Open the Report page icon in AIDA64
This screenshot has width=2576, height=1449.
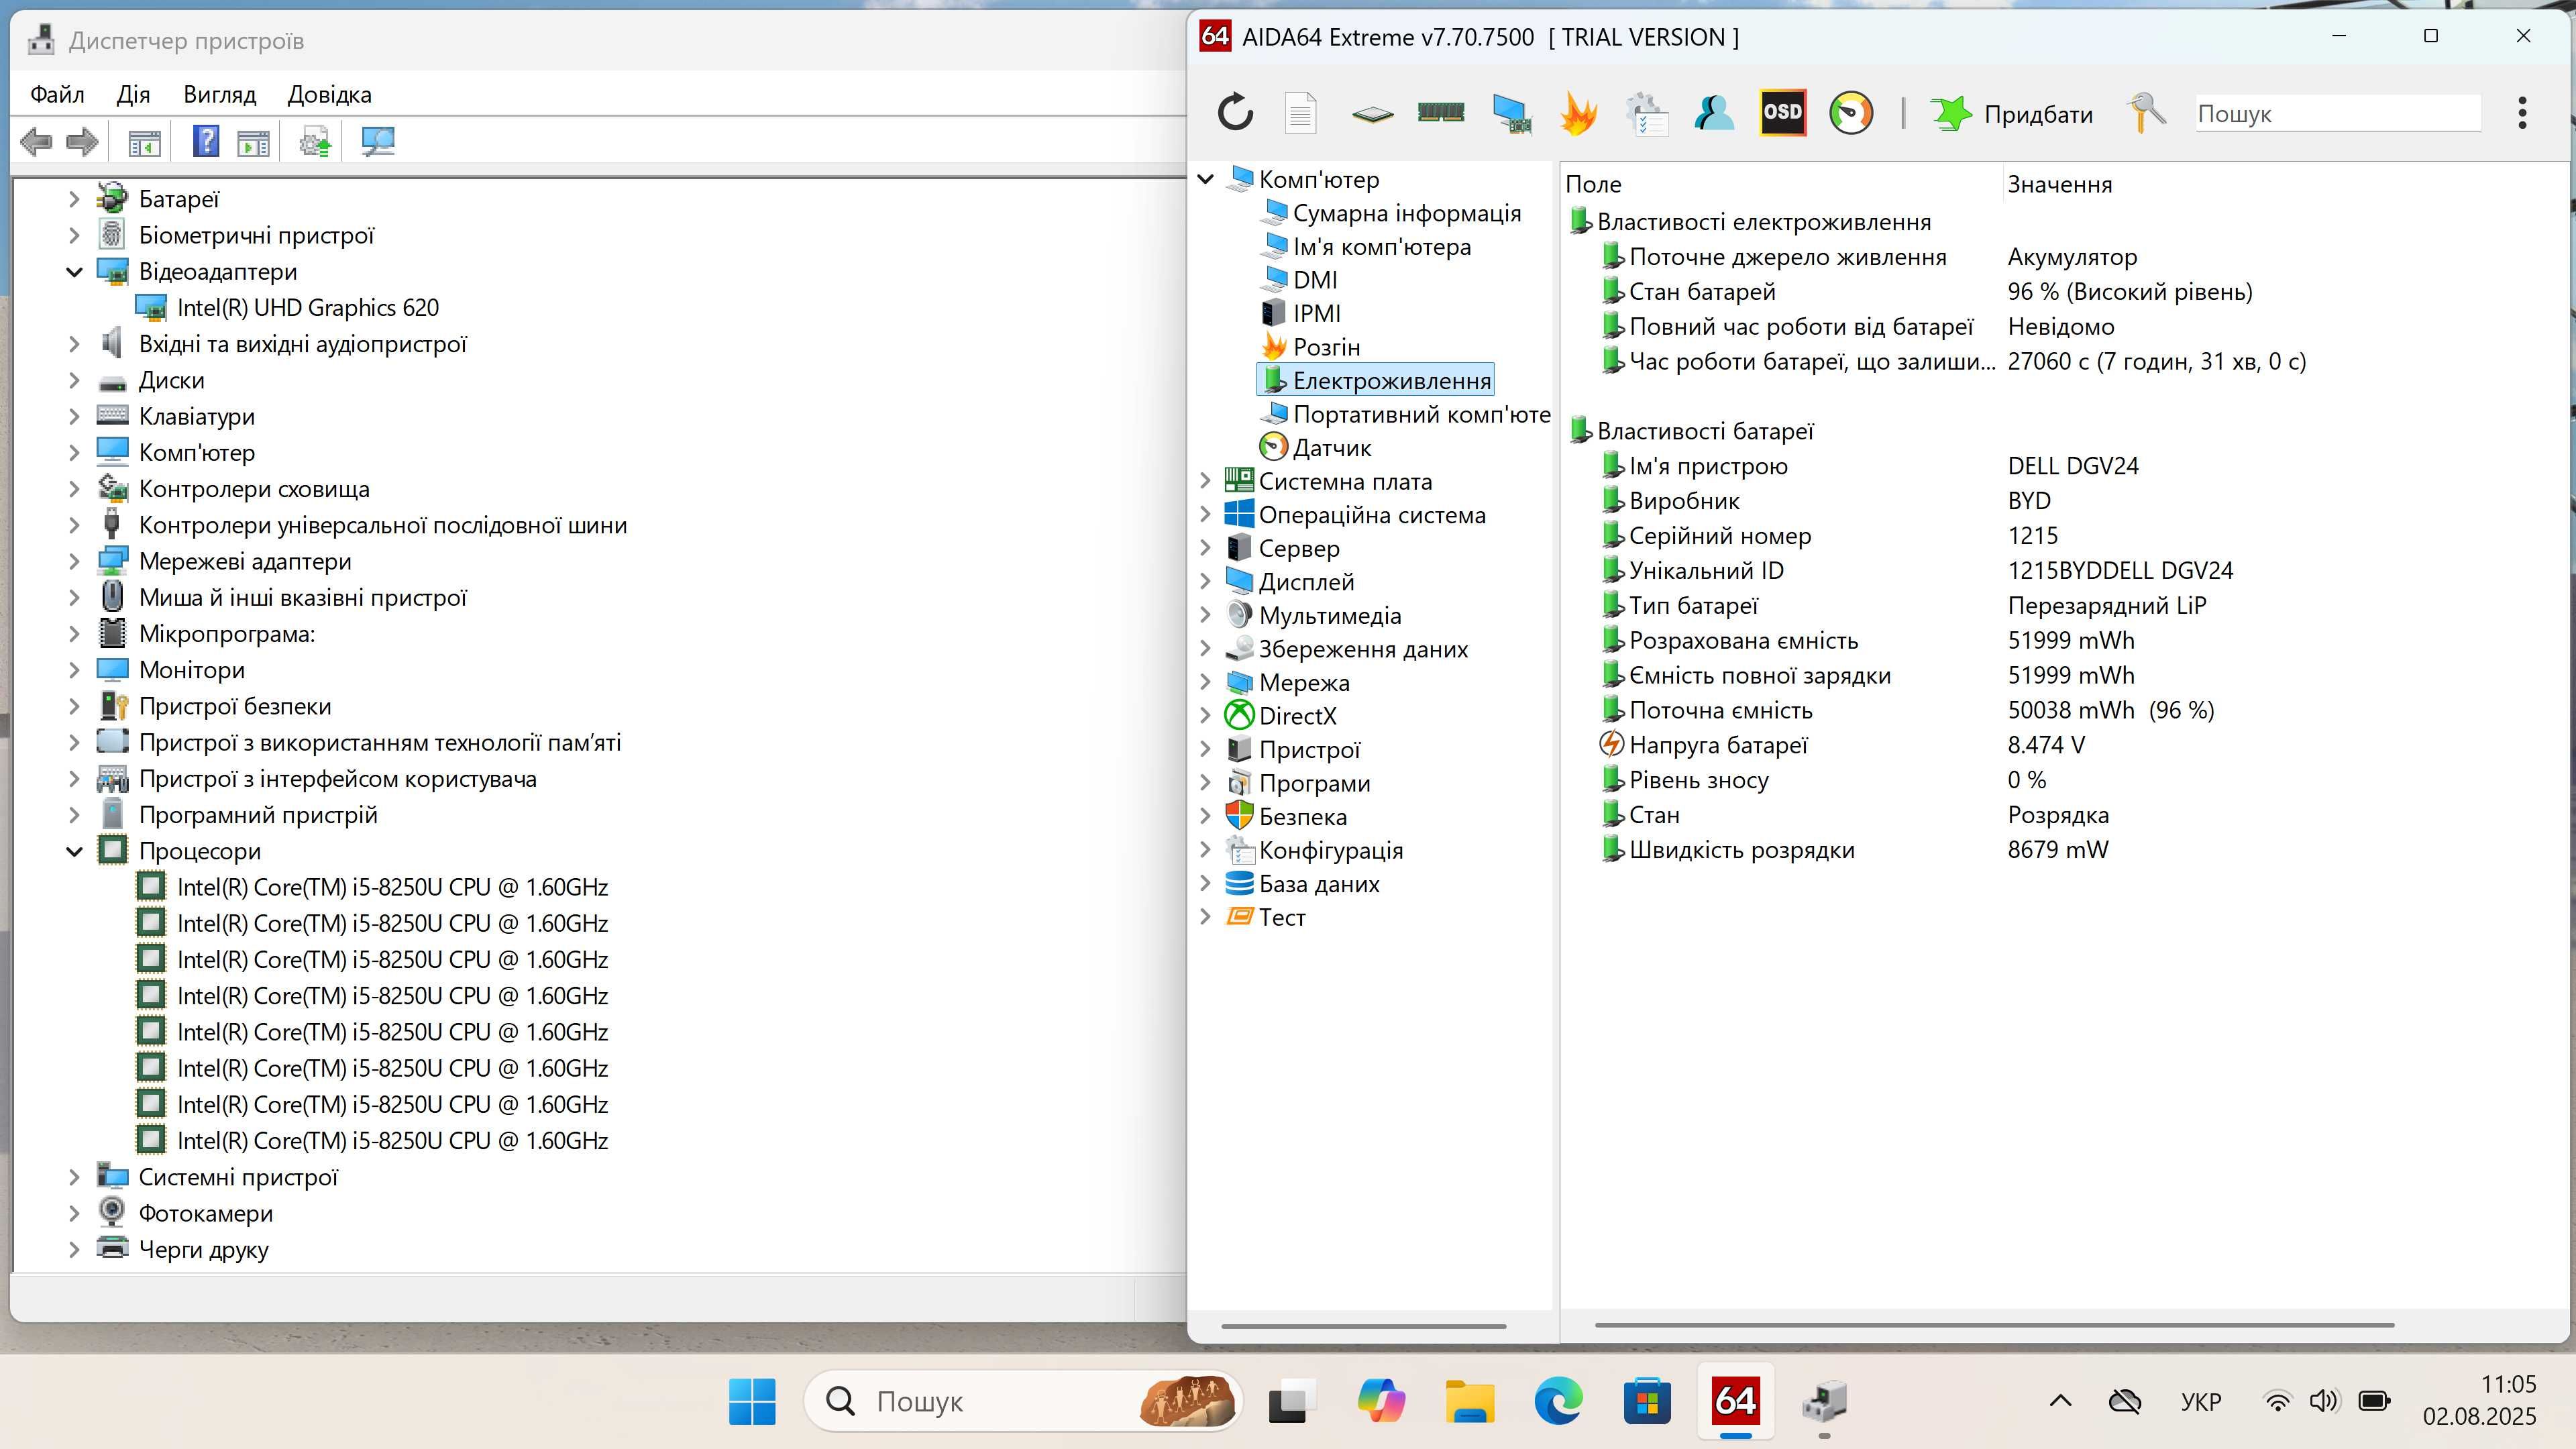1300,113
